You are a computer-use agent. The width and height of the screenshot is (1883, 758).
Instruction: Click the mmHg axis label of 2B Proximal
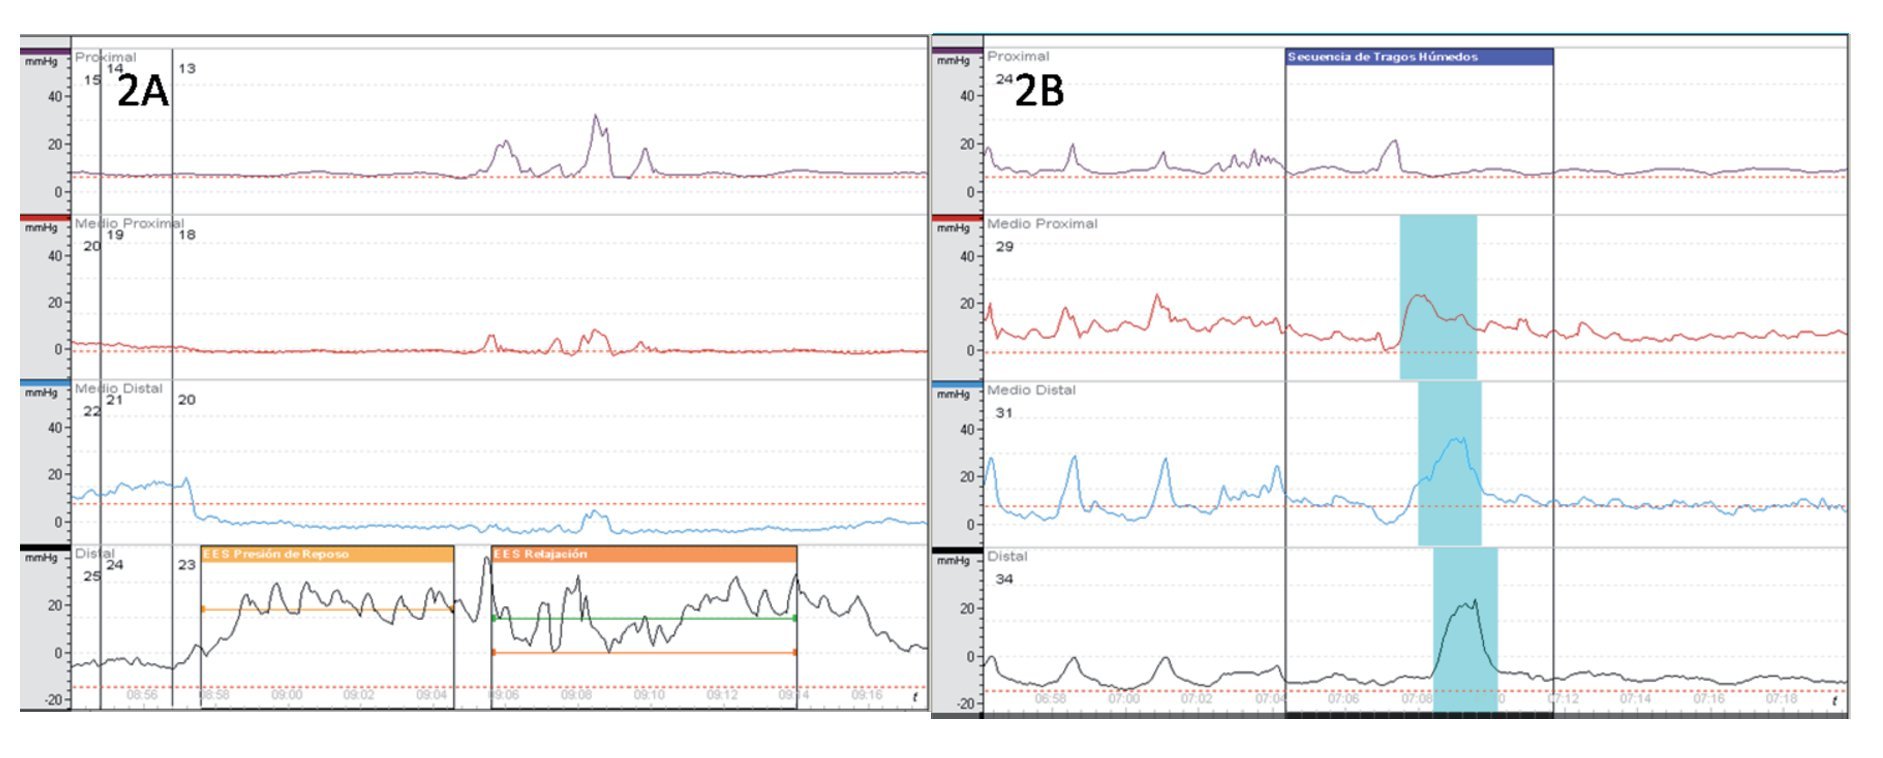tap(952, 61)
